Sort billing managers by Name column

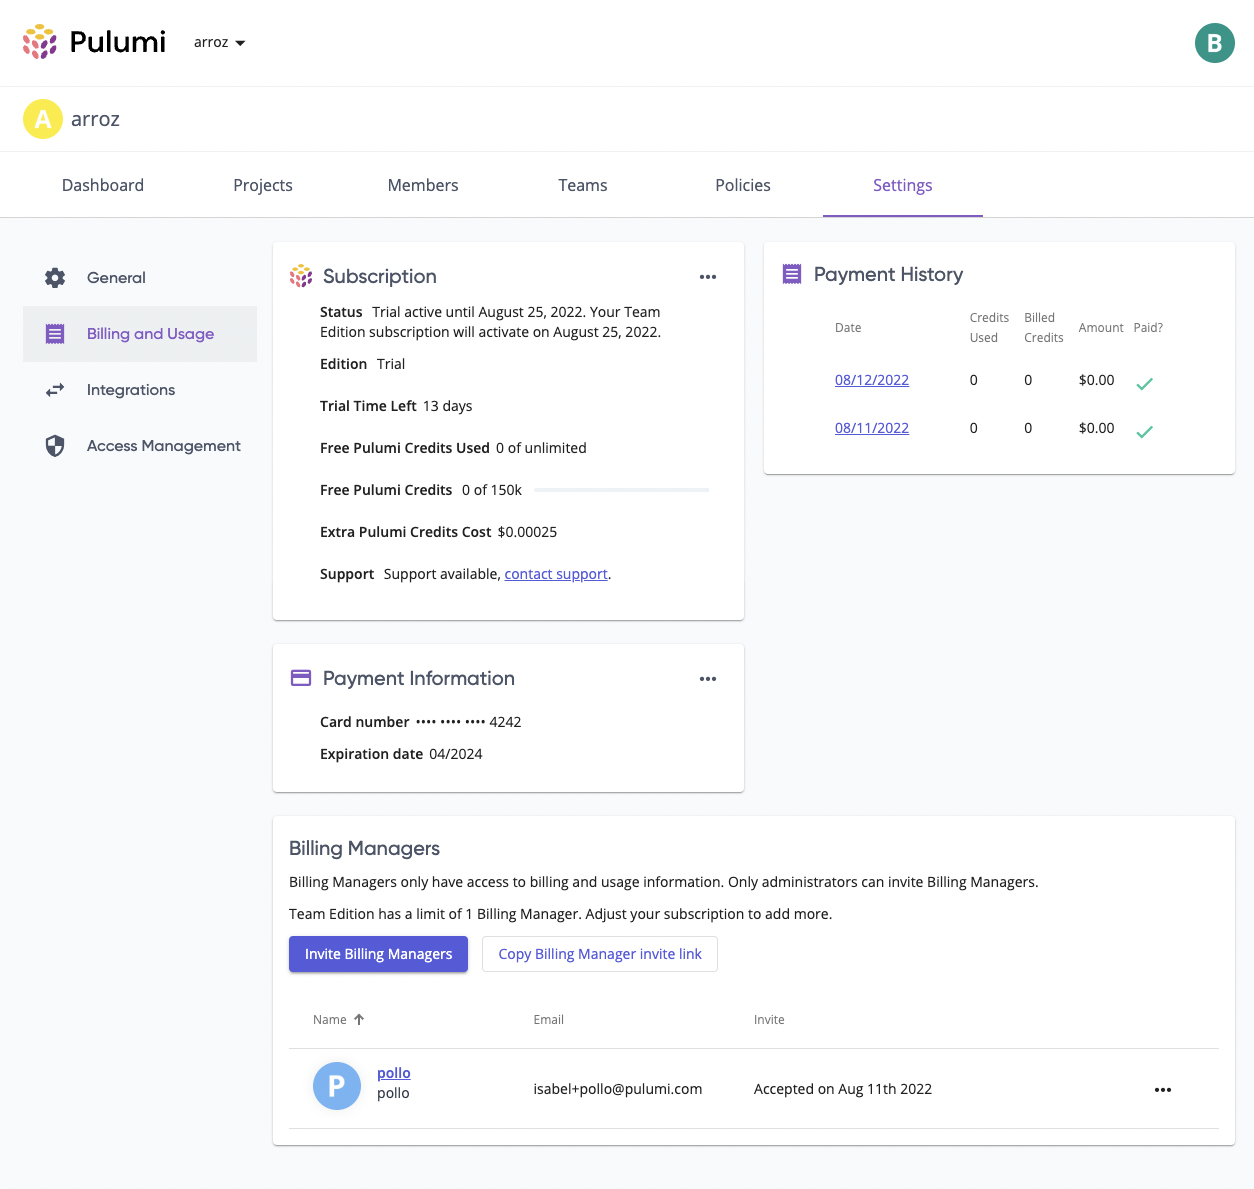pos(339,1020)
